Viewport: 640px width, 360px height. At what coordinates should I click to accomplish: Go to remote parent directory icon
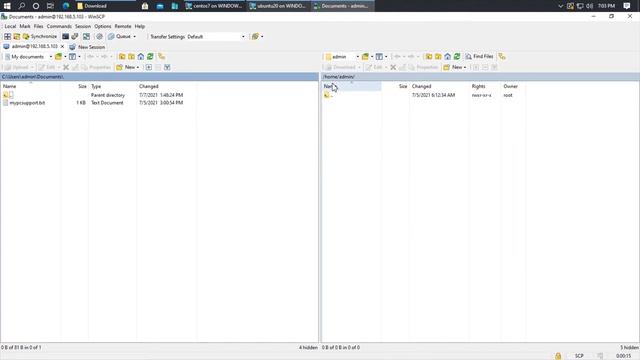(429, 57)
